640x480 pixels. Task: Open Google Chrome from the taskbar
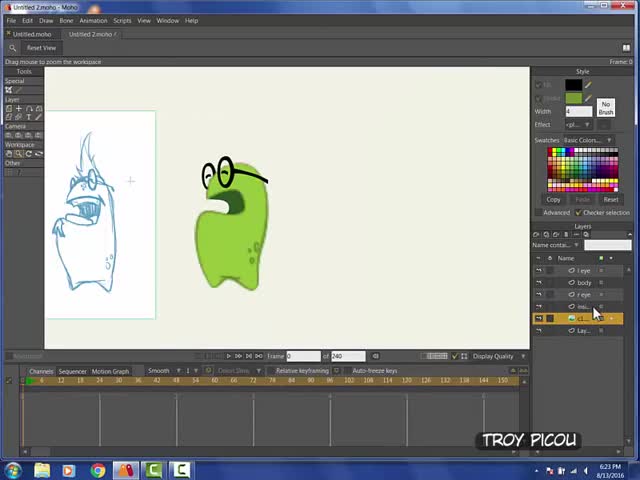(98, 470)
